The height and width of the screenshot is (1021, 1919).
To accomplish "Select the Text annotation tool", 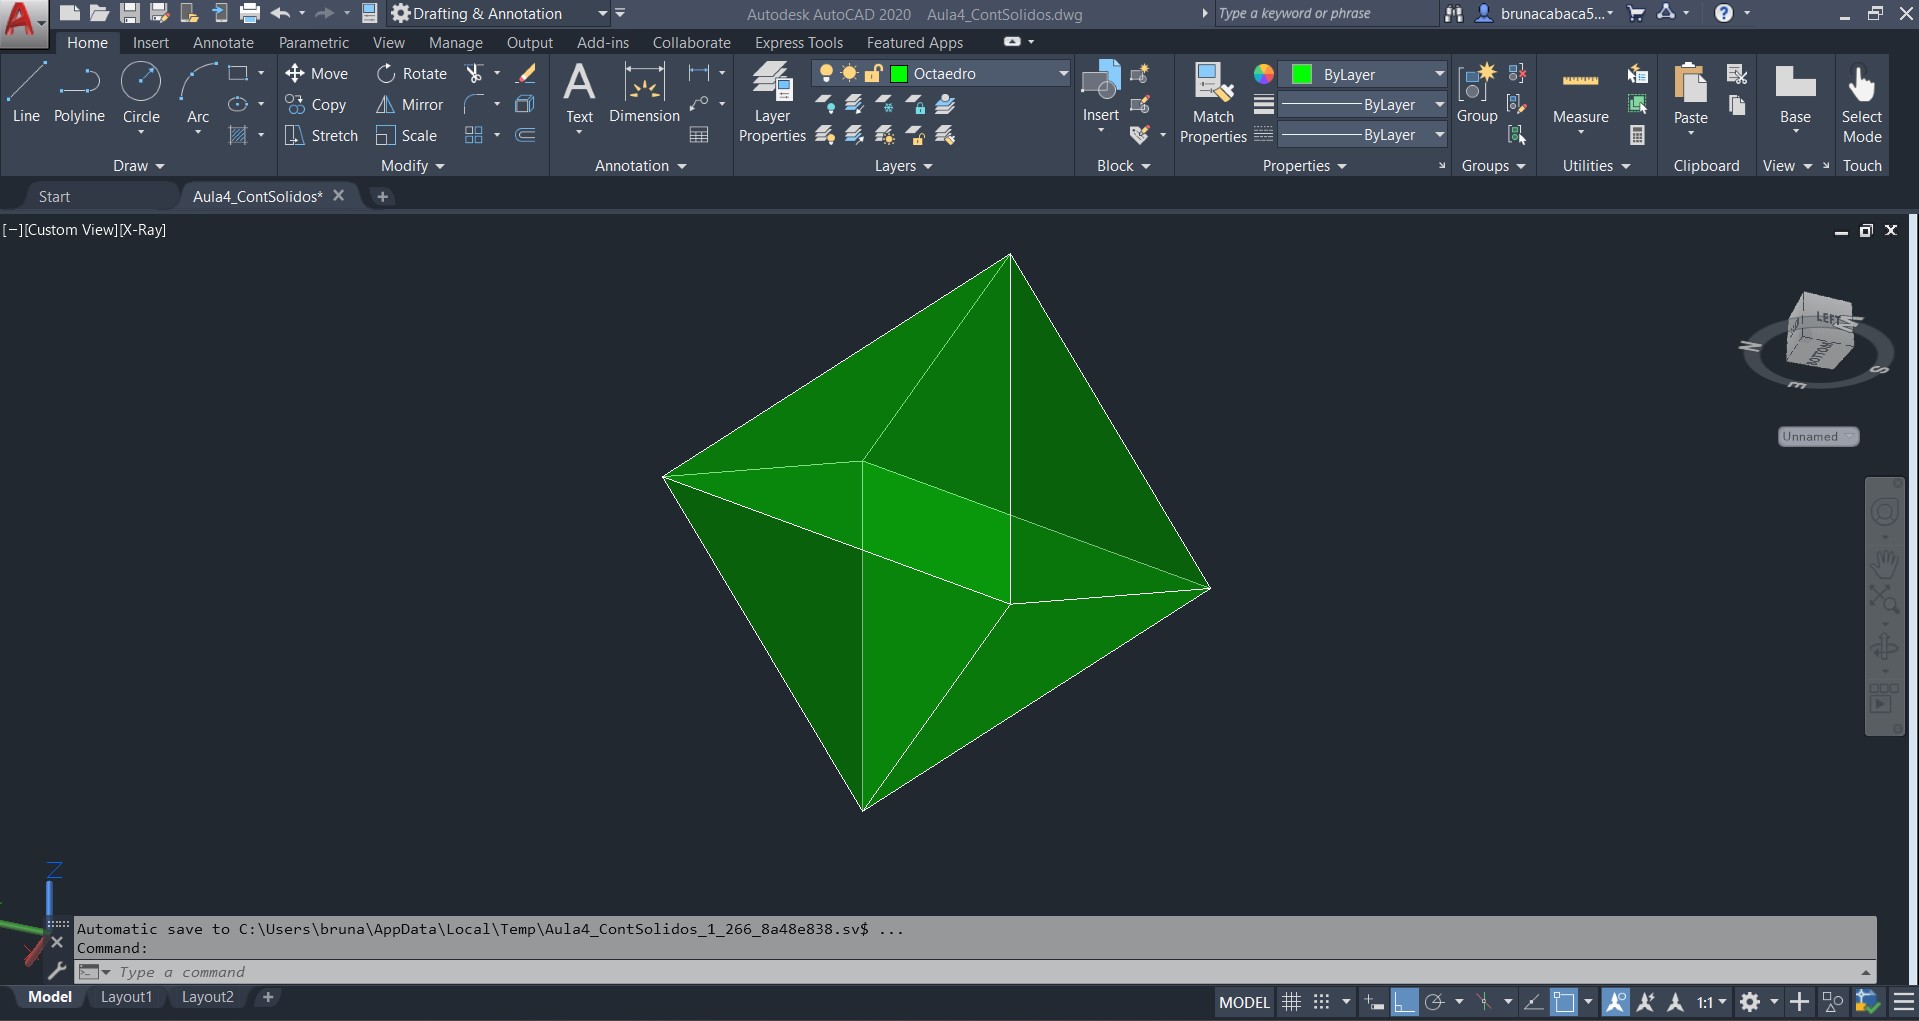I will (x=579, y=92).
